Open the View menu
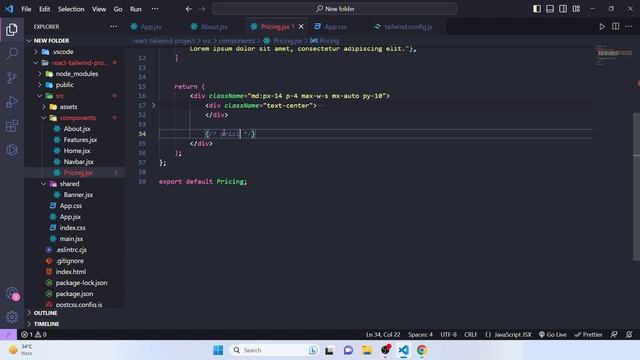The width and height of the screenshot is (640, 360). [99, 9]
